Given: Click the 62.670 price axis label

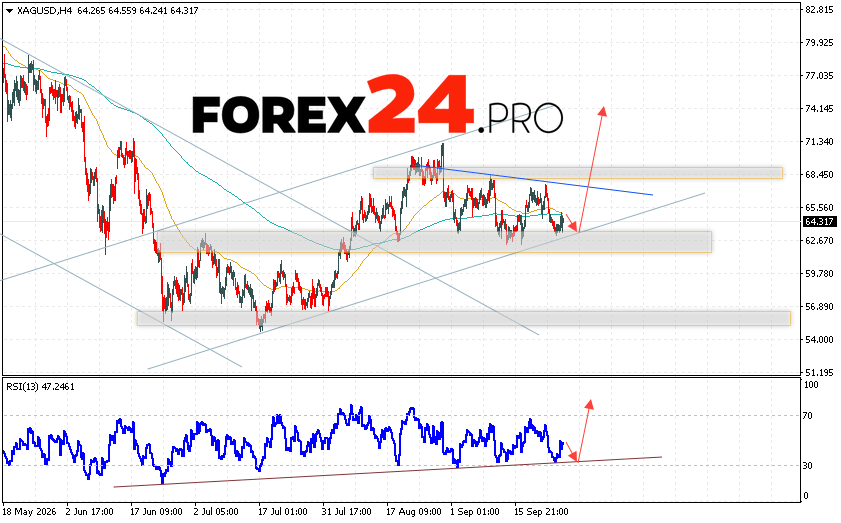Looking at the screenshot, I should click(x=819, y=240).
